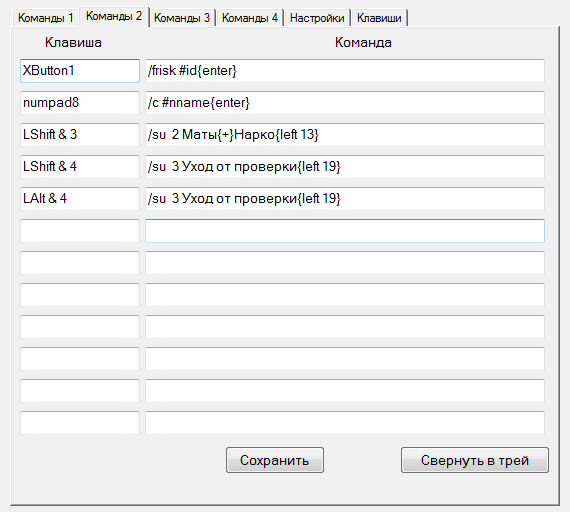570x512 pixels.
Task: Click the LAlt & 4 key field
Action: (x=80, y=199)
